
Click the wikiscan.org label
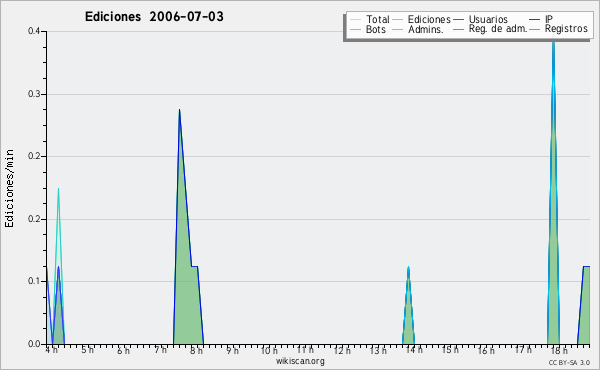pos(300,361)
